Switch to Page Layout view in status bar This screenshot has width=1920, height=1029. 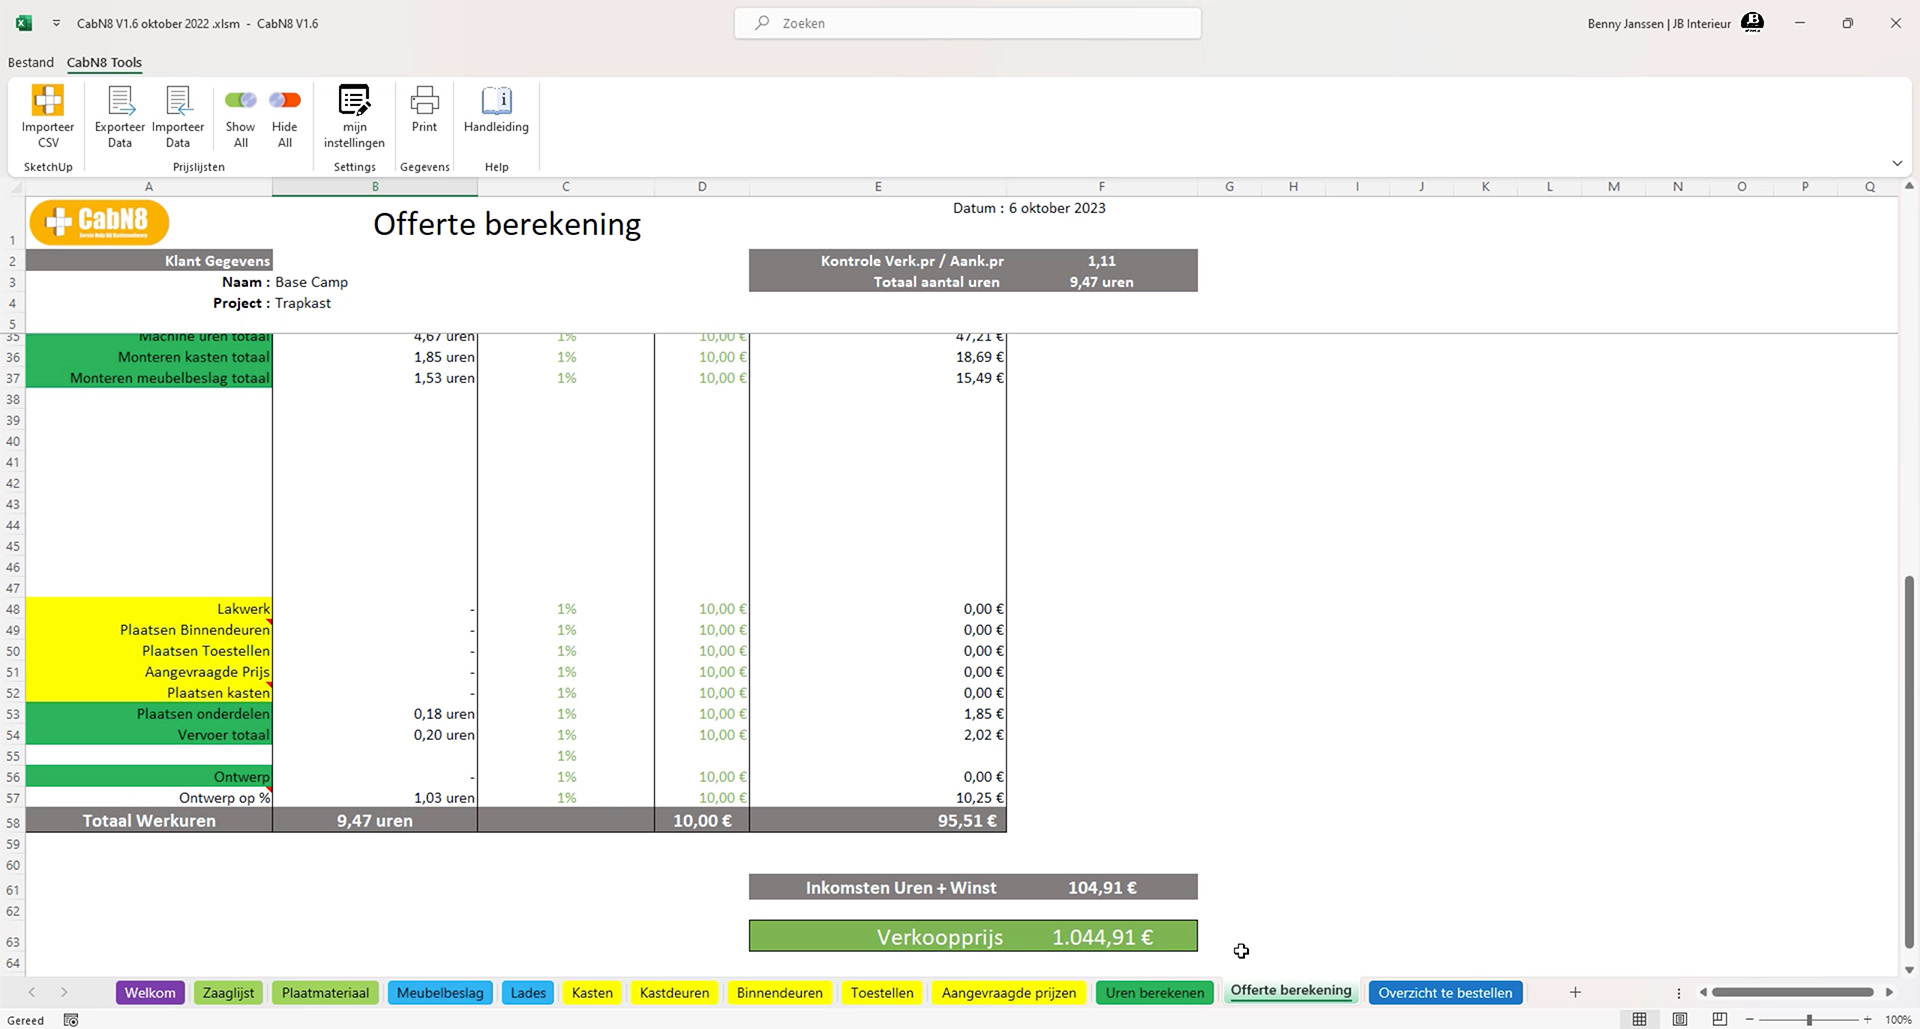(x=1679, y=1019)
